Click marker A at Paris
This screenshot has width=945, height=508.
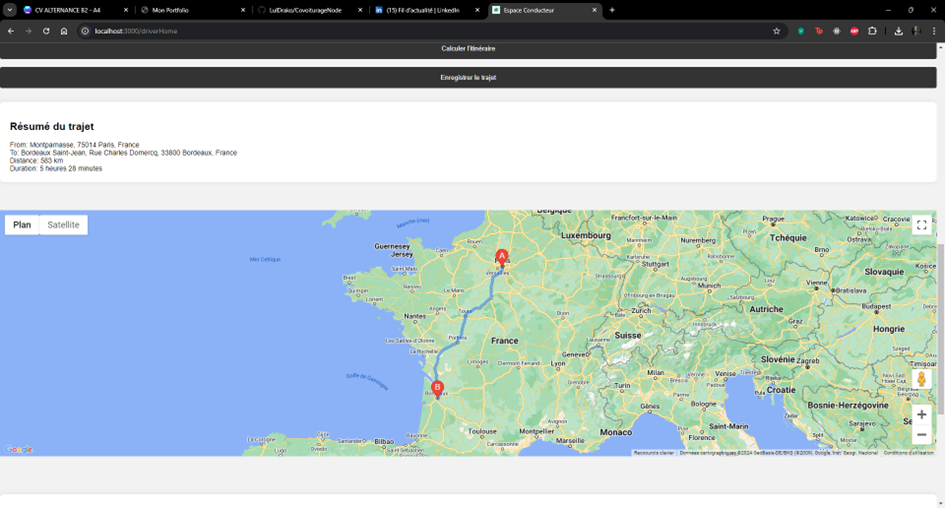click(501, 257)
